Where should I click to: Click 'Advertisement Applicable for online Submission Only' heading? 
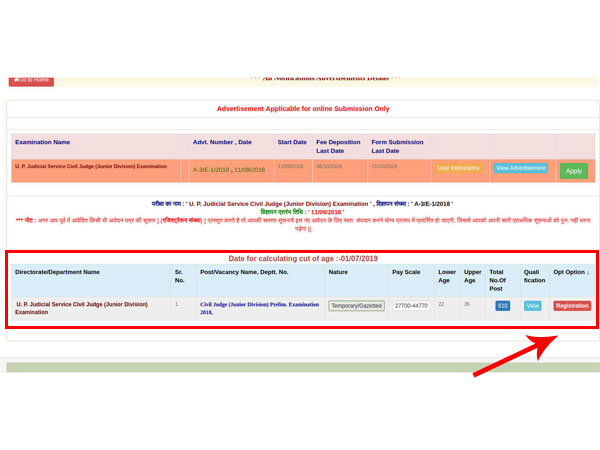pos(303,109)
